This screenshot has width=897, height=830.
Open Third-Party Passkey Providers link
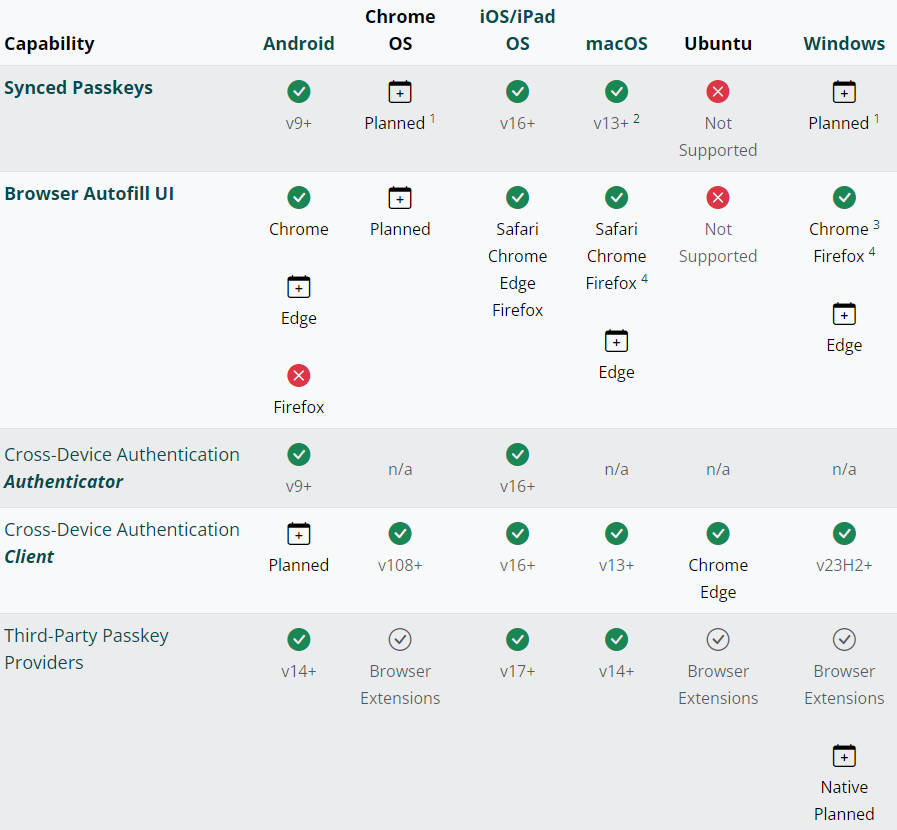pos(86,649)
